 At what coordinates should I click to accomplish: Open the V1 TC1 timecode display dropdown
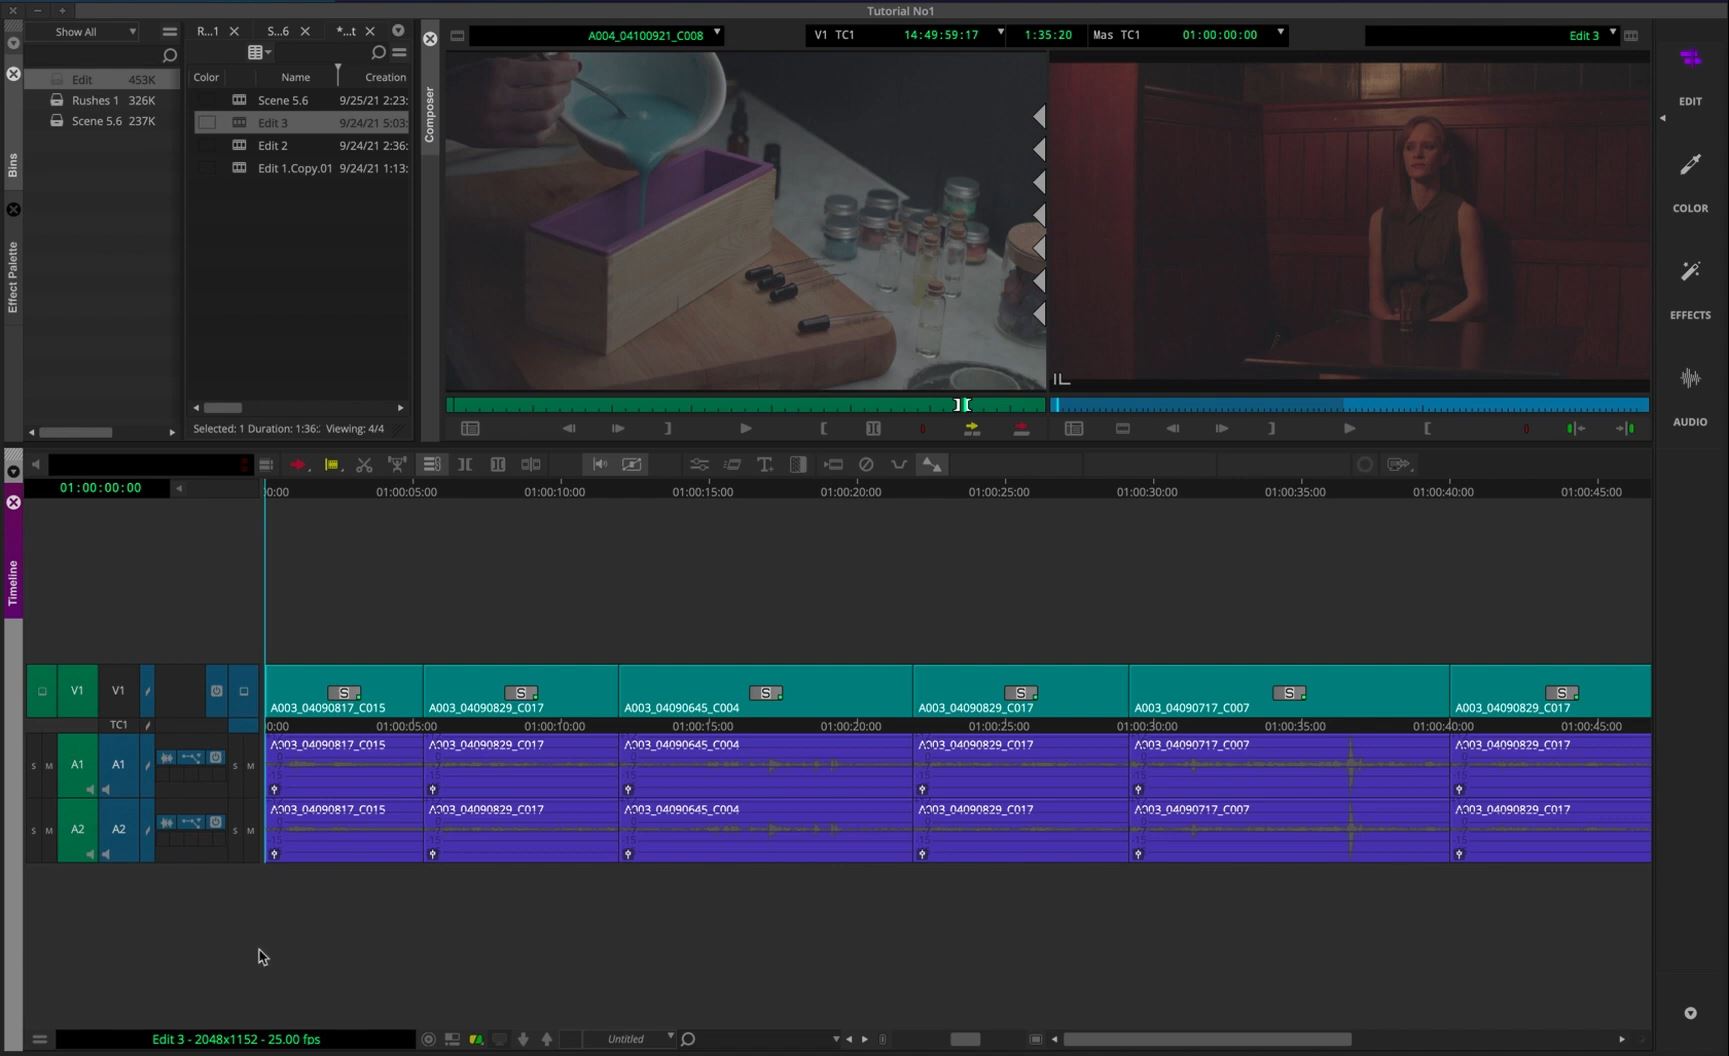coord(1000,33)
